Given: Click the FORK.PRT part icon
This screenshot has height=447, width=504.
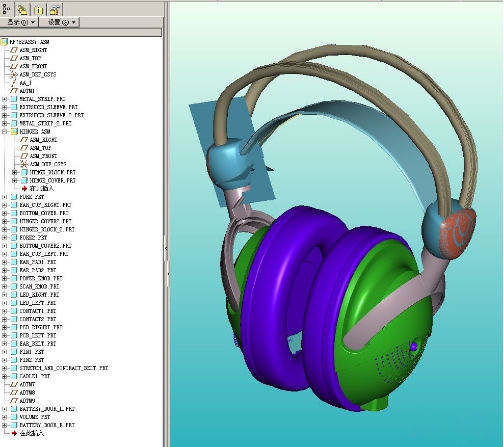Looking at the screenshot, I should click(x=14, y=197).
